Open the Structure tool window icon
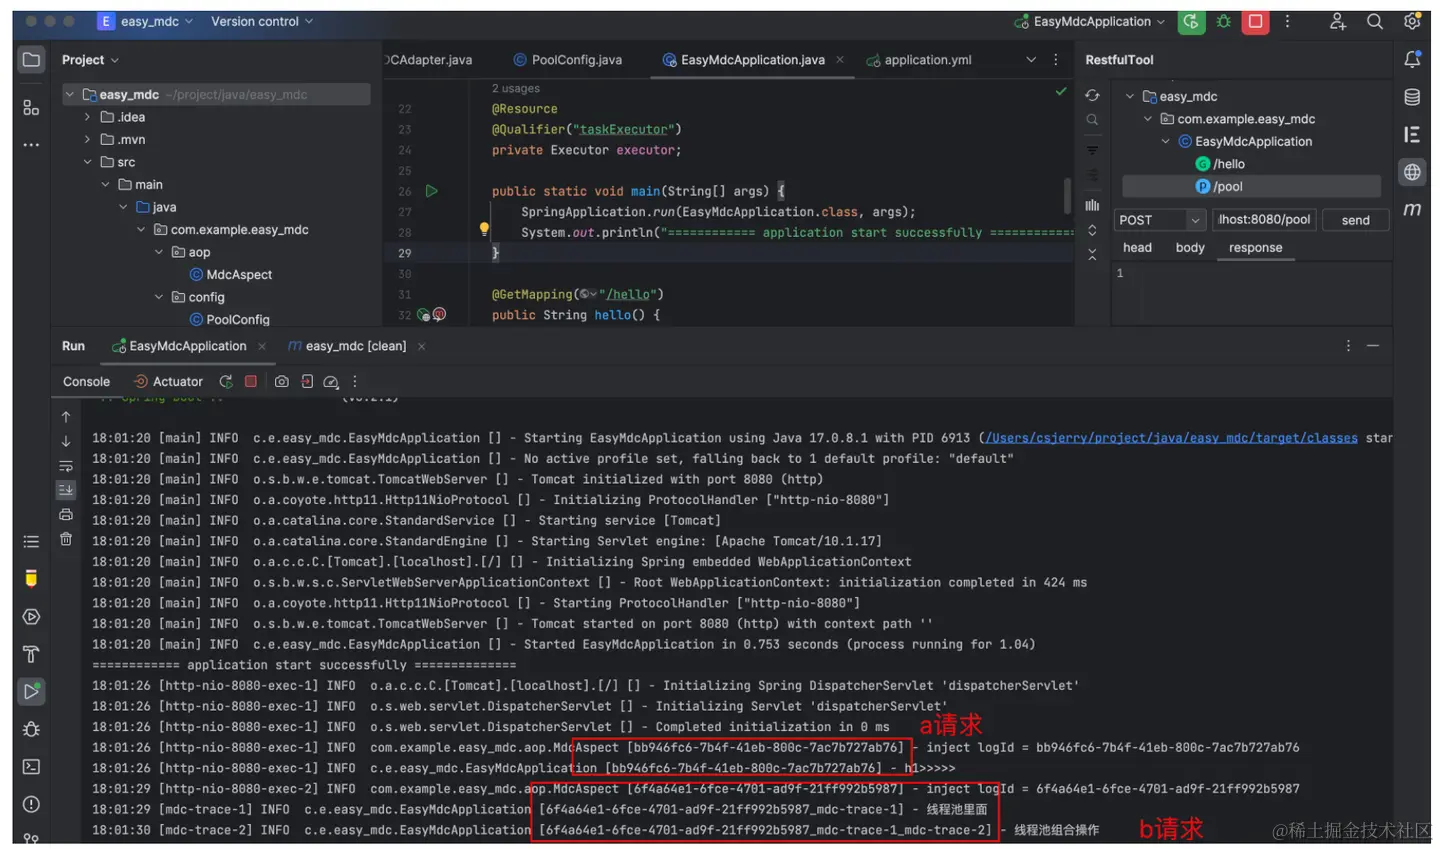 (x=31, y=108)
